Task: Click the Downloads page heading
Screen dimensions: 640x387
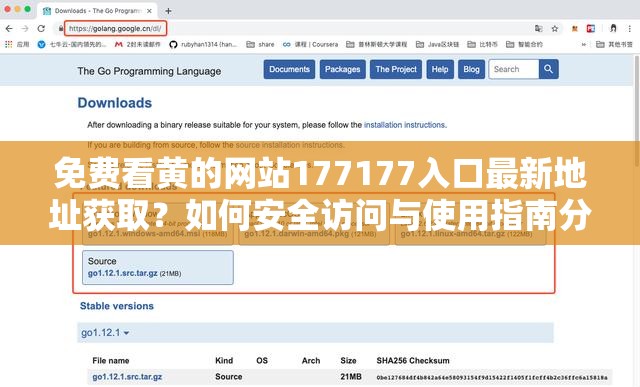Action: click(x=115, y=103)
